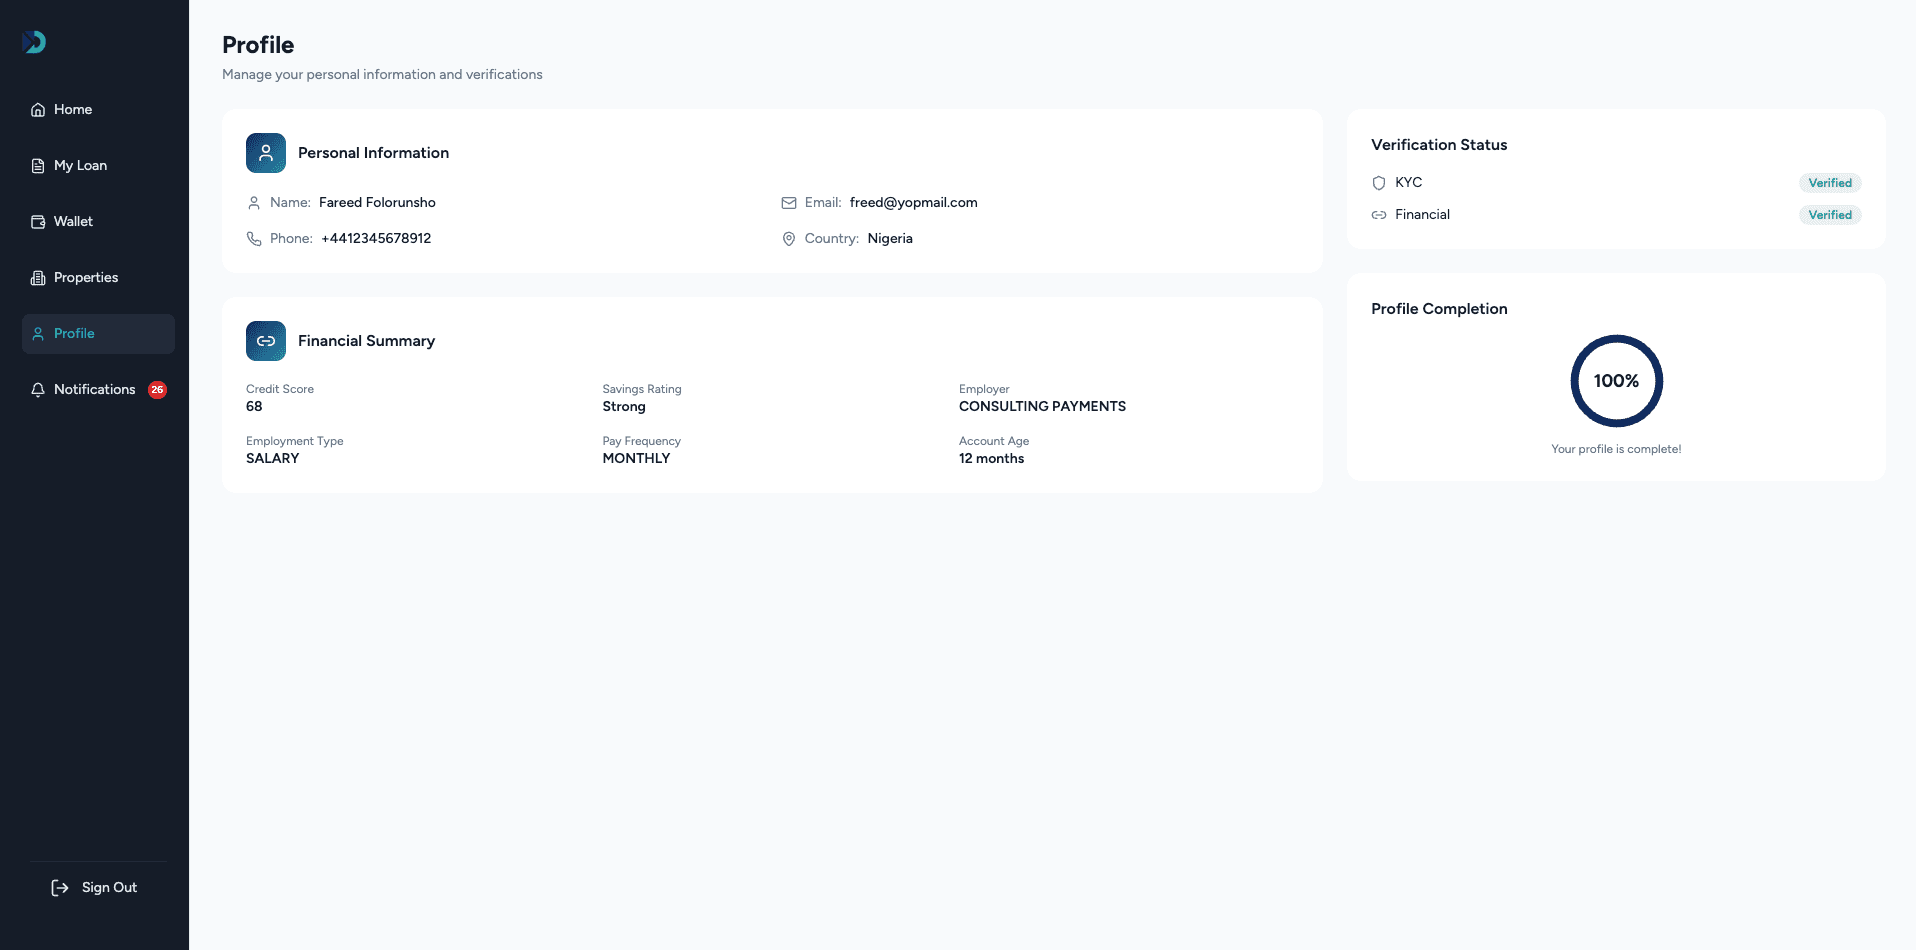Click the Financial verification label
The image size is (1916, 950).
click(1422, 215)
